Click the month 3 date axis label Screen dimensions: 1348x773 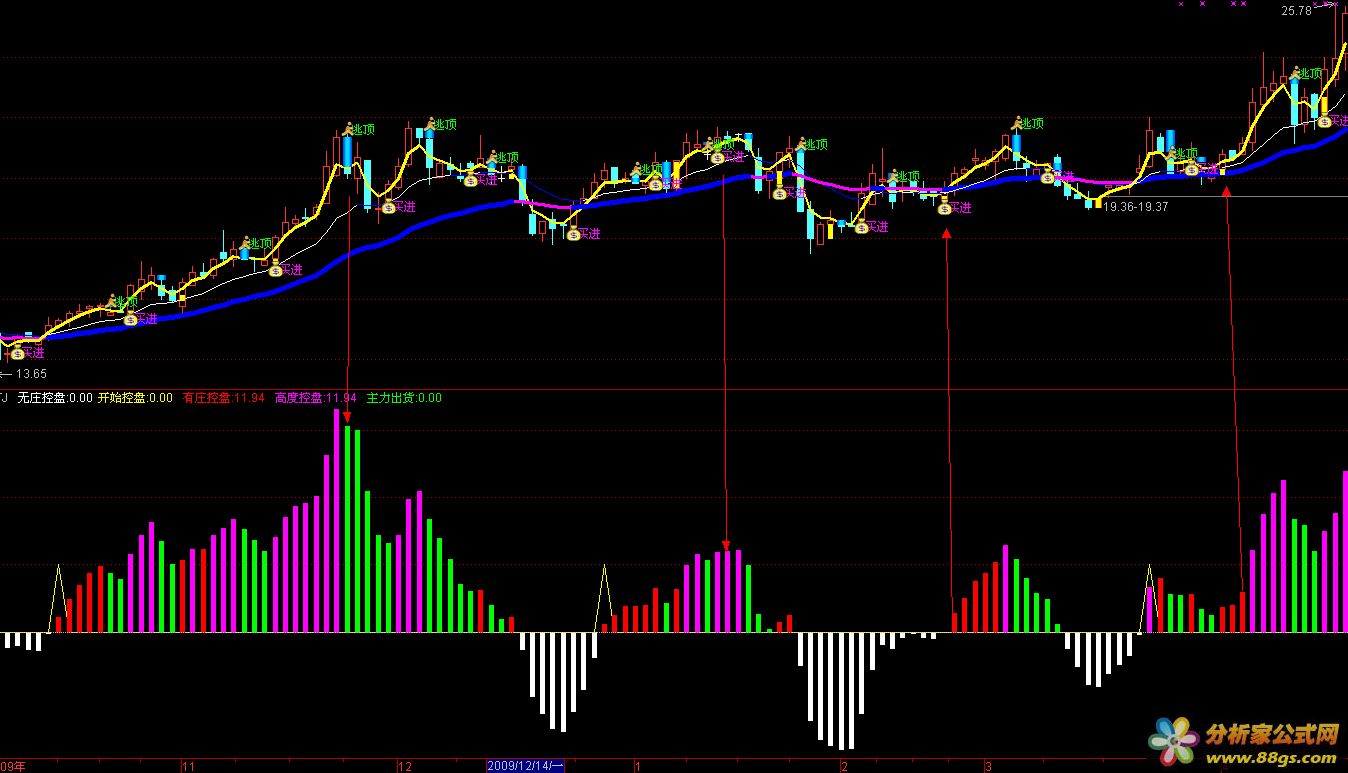pyautogui.click(x=988, y=767)
